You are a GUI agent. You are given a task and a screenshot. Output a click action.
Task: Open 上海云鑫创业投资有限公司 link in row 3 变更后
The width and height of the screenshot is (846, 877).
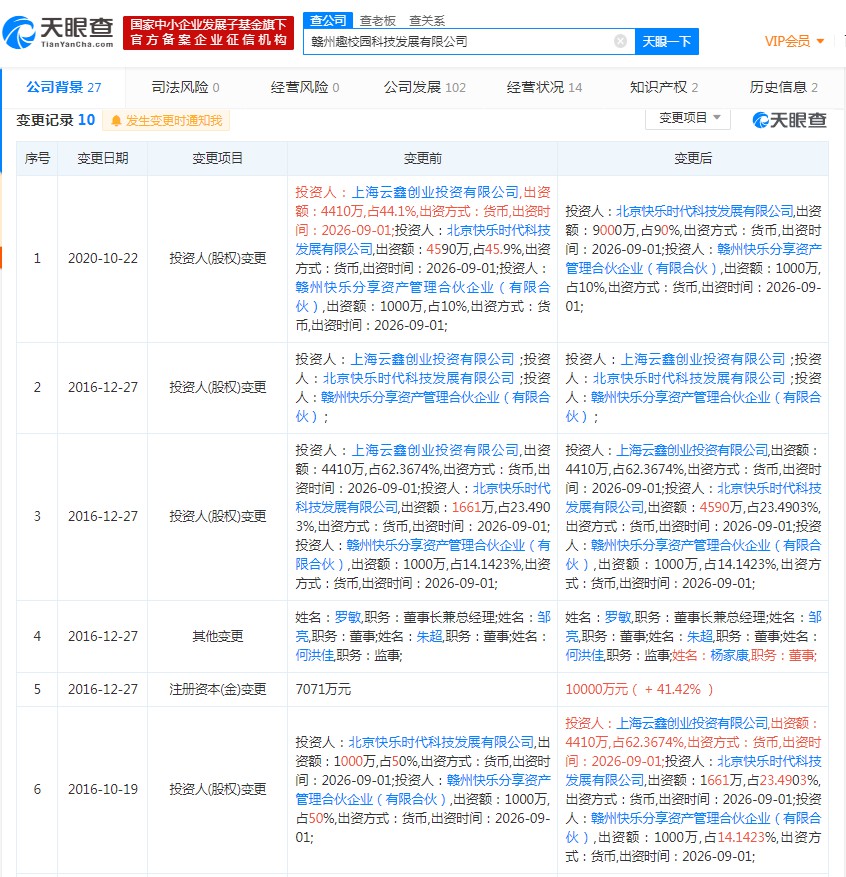(x=692, y=450)
